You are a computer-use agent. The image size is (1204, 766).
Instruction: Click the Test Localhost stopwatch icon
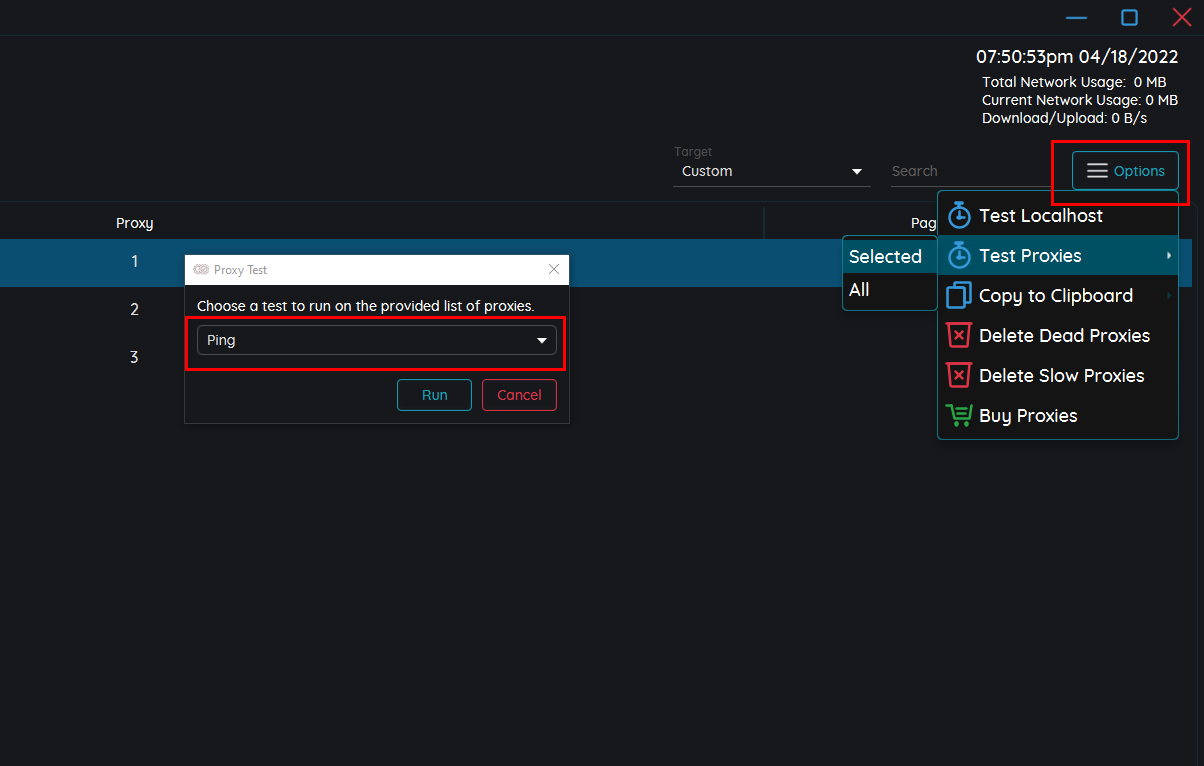coord(959,216)
